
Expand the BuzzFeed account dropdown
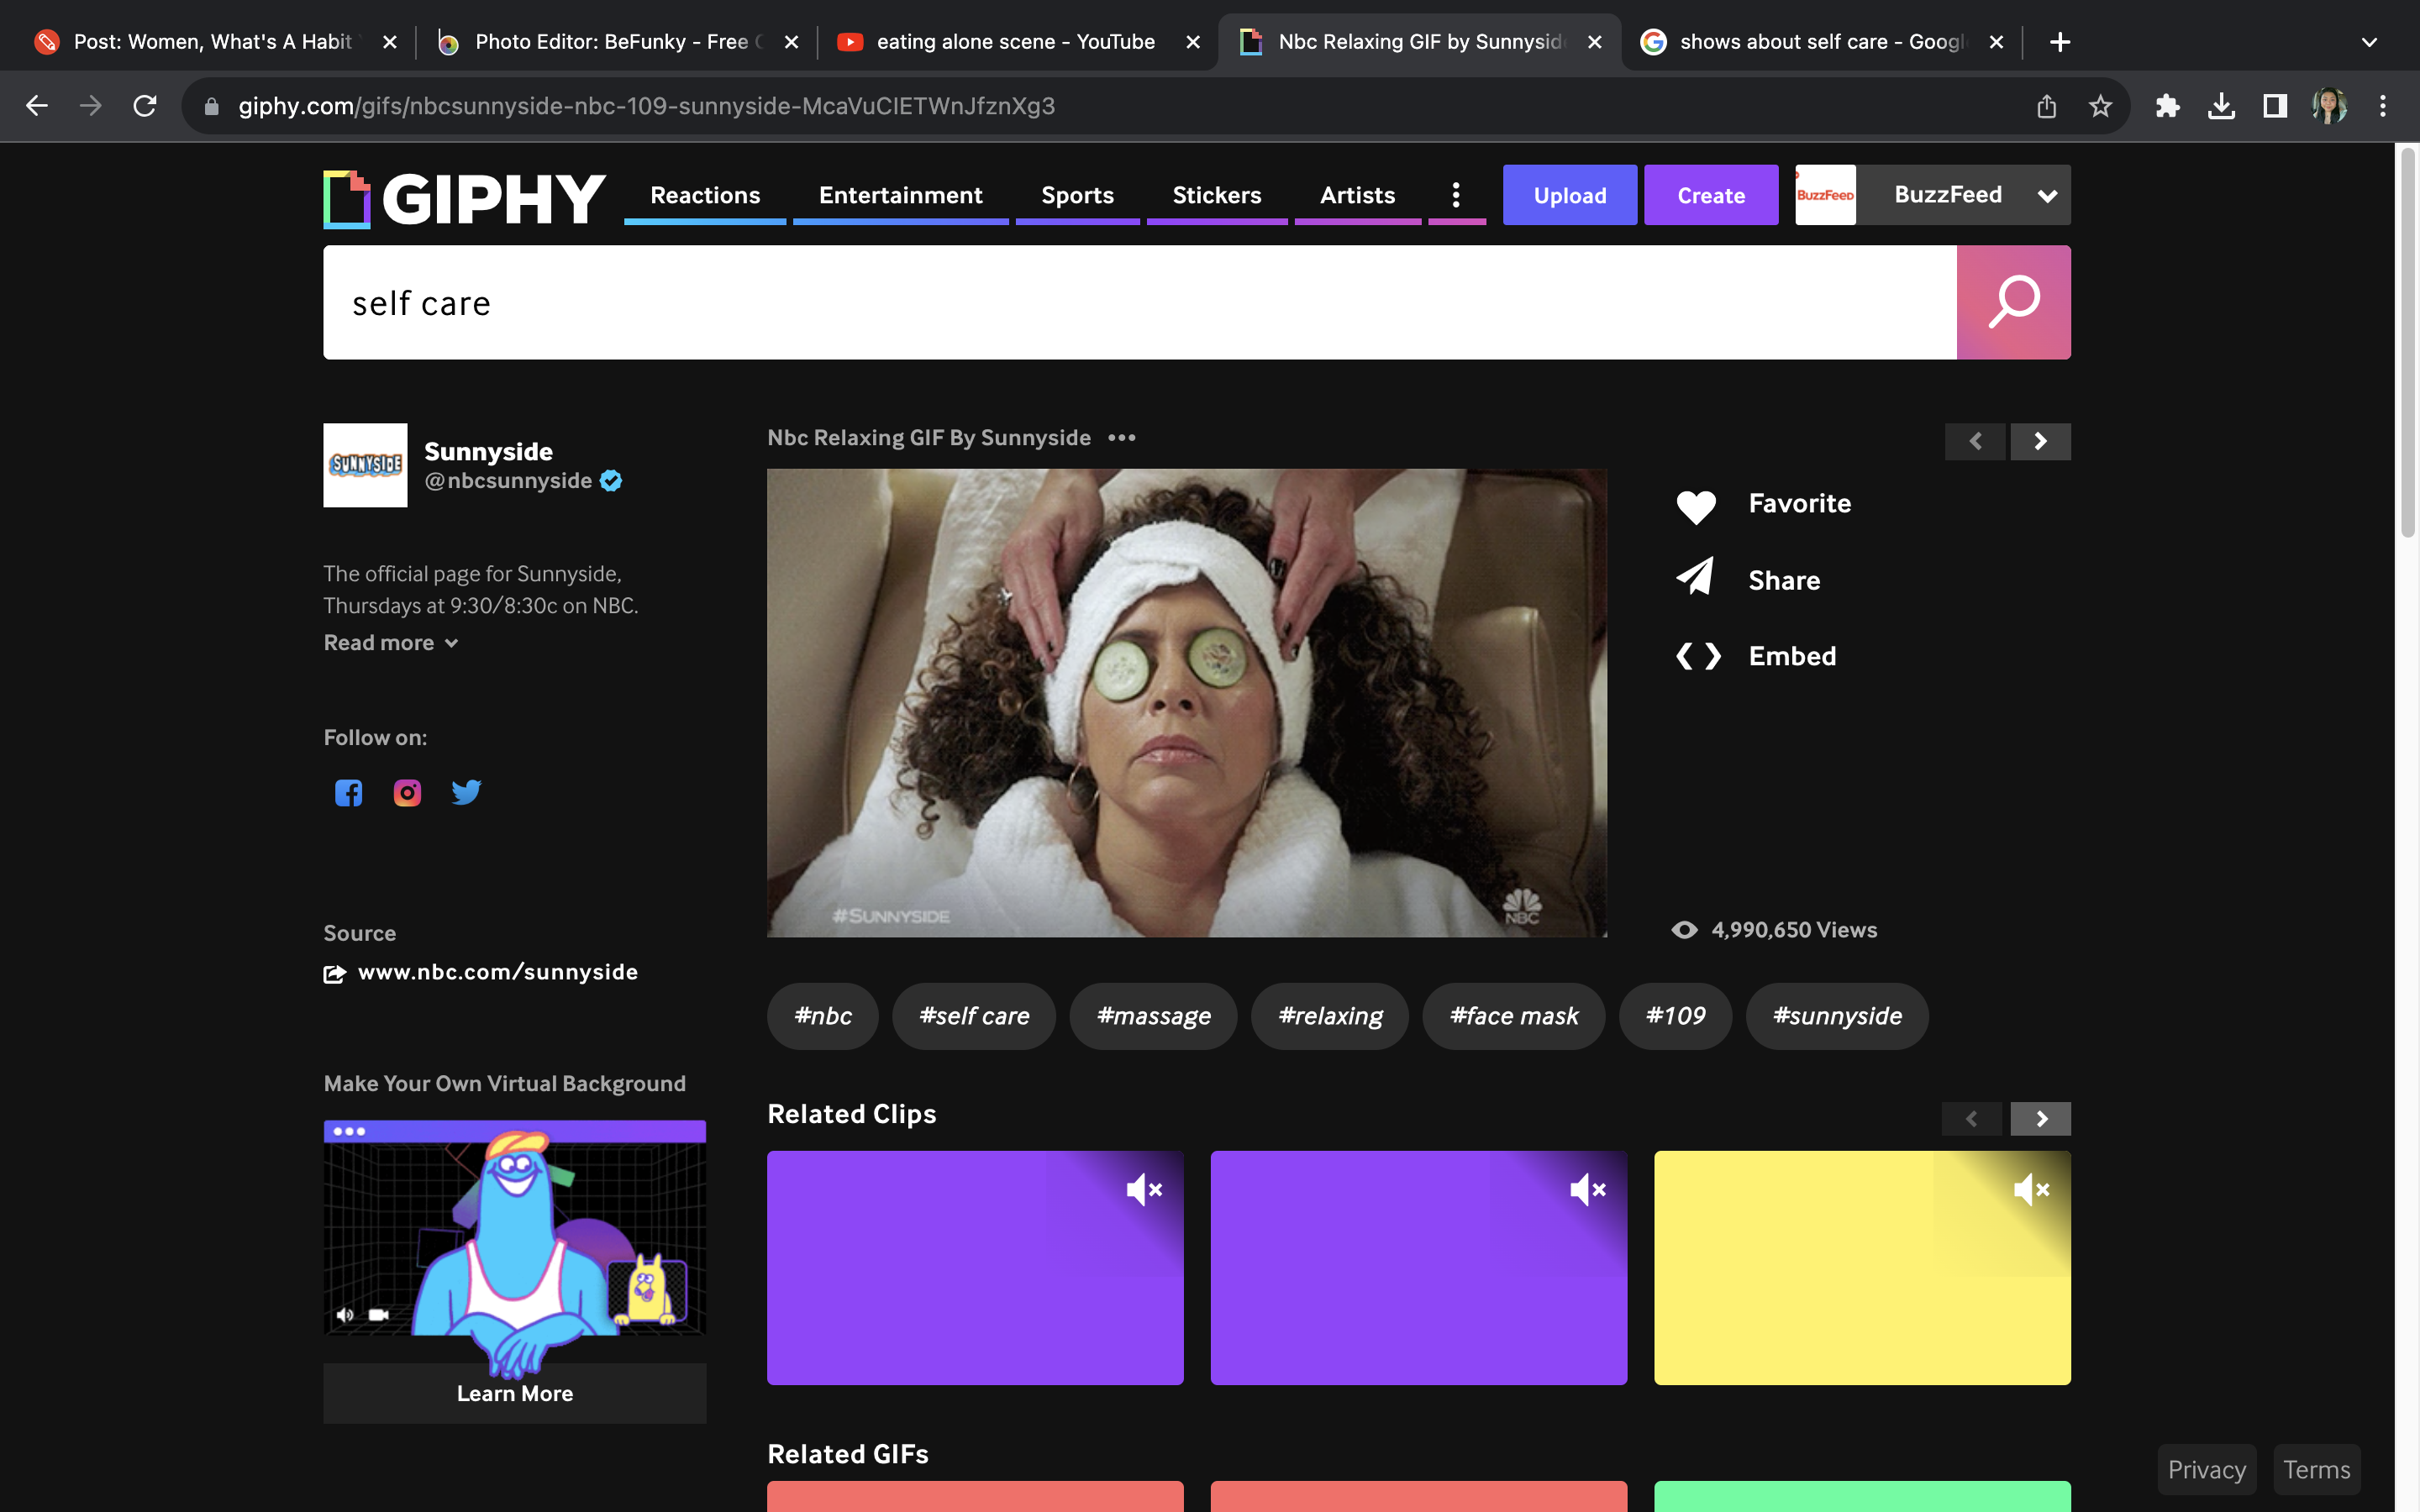[2047, 196]
